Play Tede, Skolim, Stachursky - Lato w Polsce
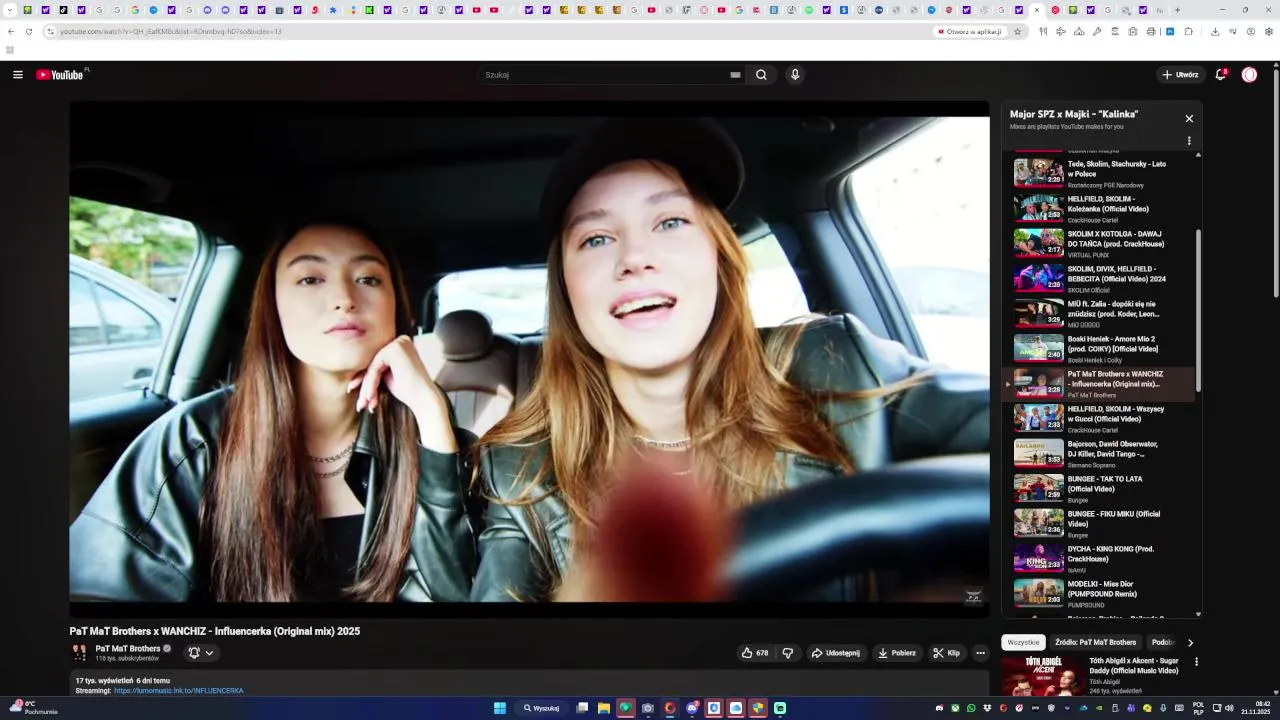Viewport: 1280px width, 720px height. (x=1098, y=173)
